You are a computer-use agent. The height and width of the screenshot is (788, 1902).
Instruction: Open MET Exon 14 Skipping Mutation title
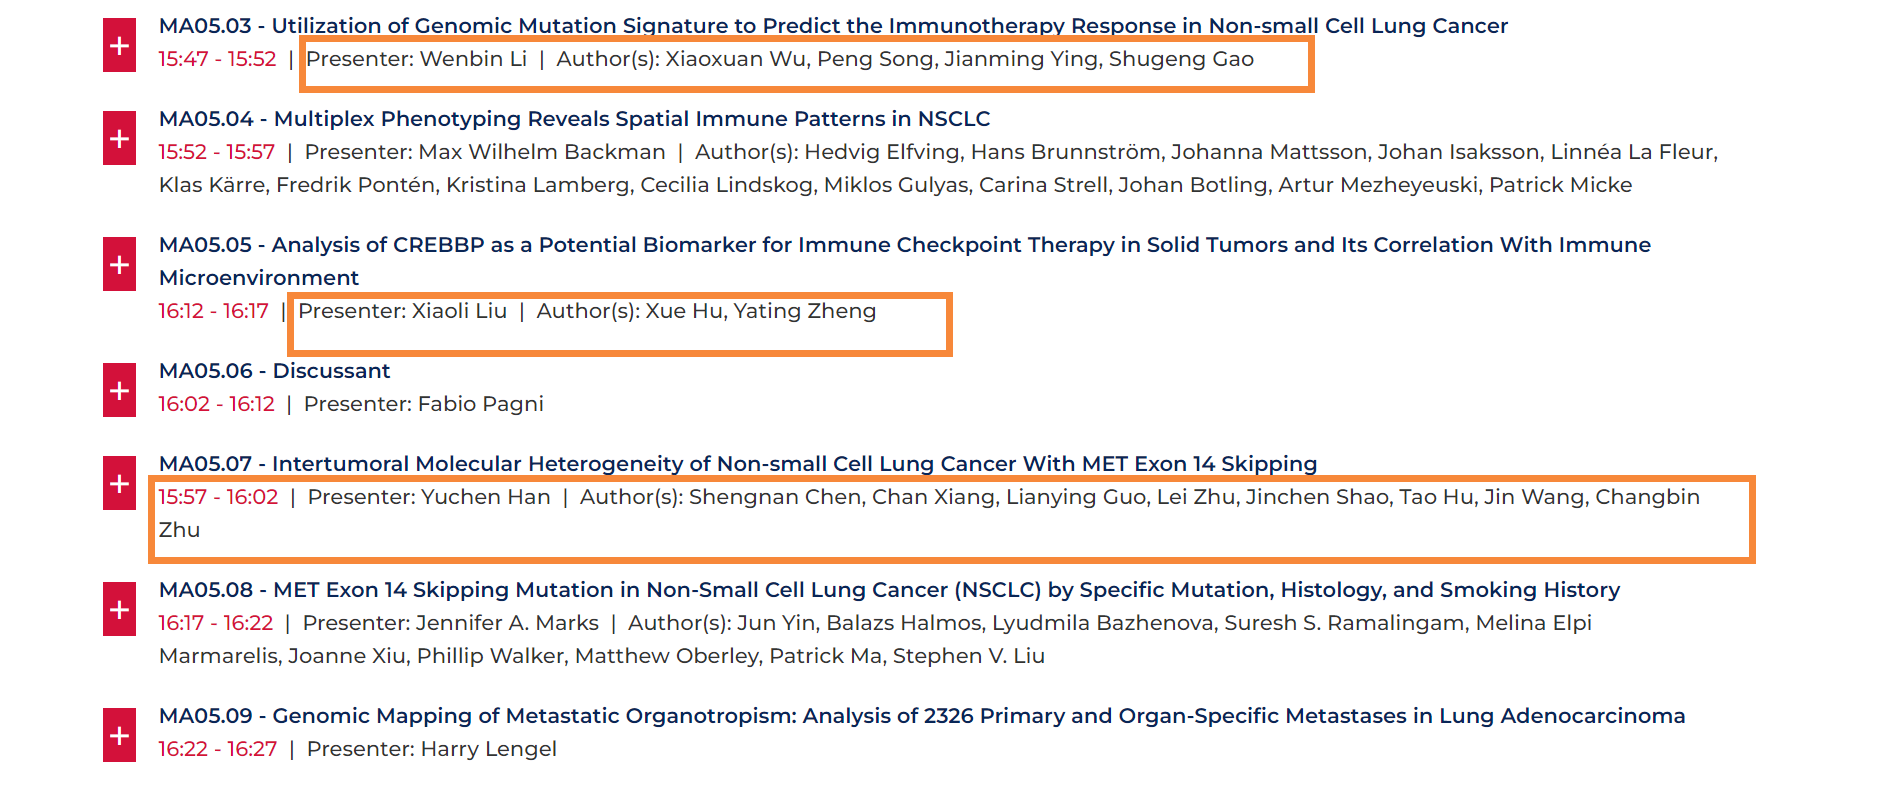[x=889, y=590]
